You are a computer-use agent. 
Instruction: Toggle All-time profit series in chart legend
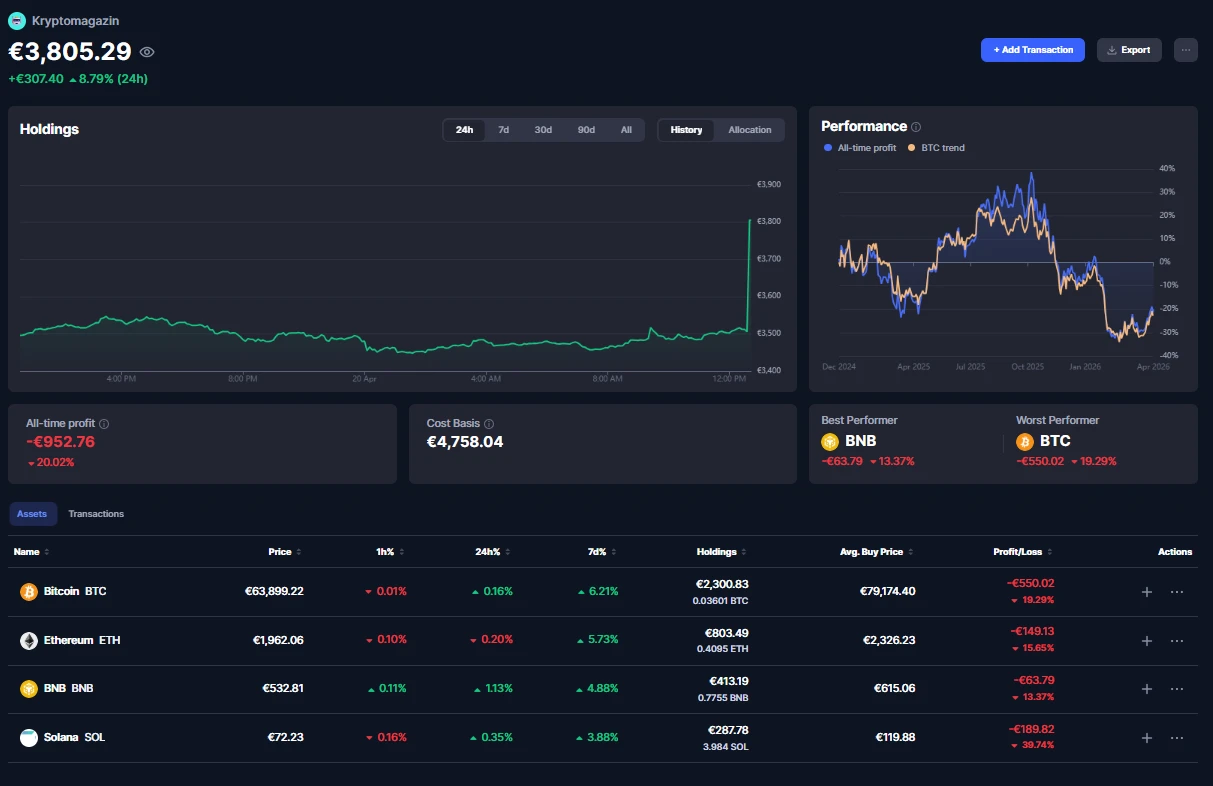(x=860, y=148)
